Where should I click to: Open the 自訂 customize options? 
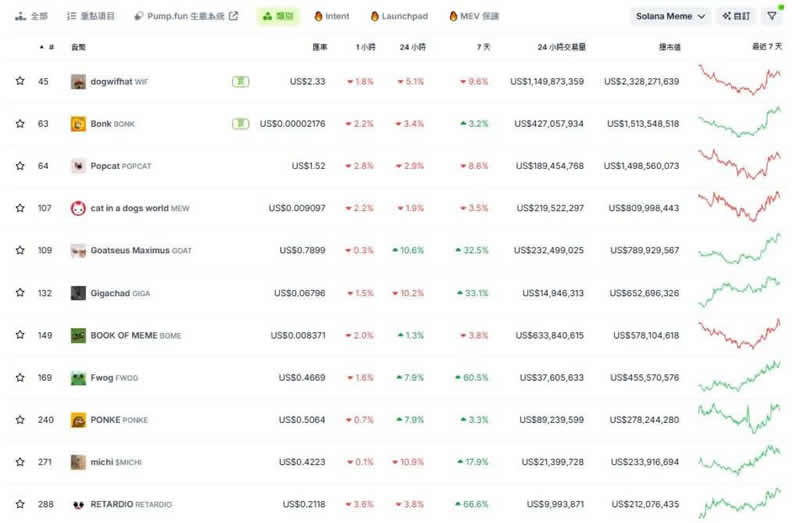pyautogui.click(x=735, y=16)
